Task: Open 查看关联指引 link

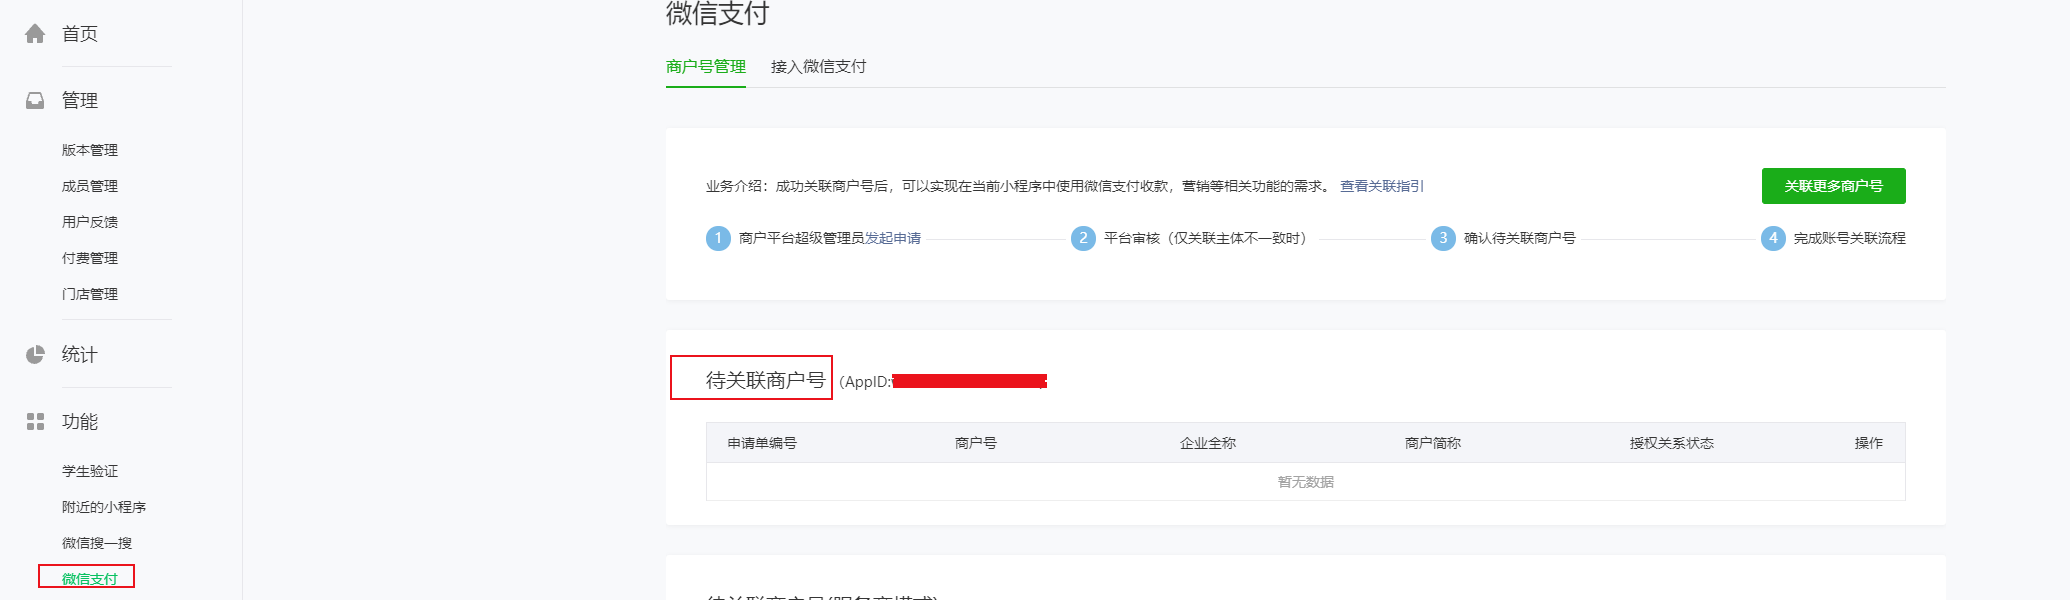Action: 1382,186
